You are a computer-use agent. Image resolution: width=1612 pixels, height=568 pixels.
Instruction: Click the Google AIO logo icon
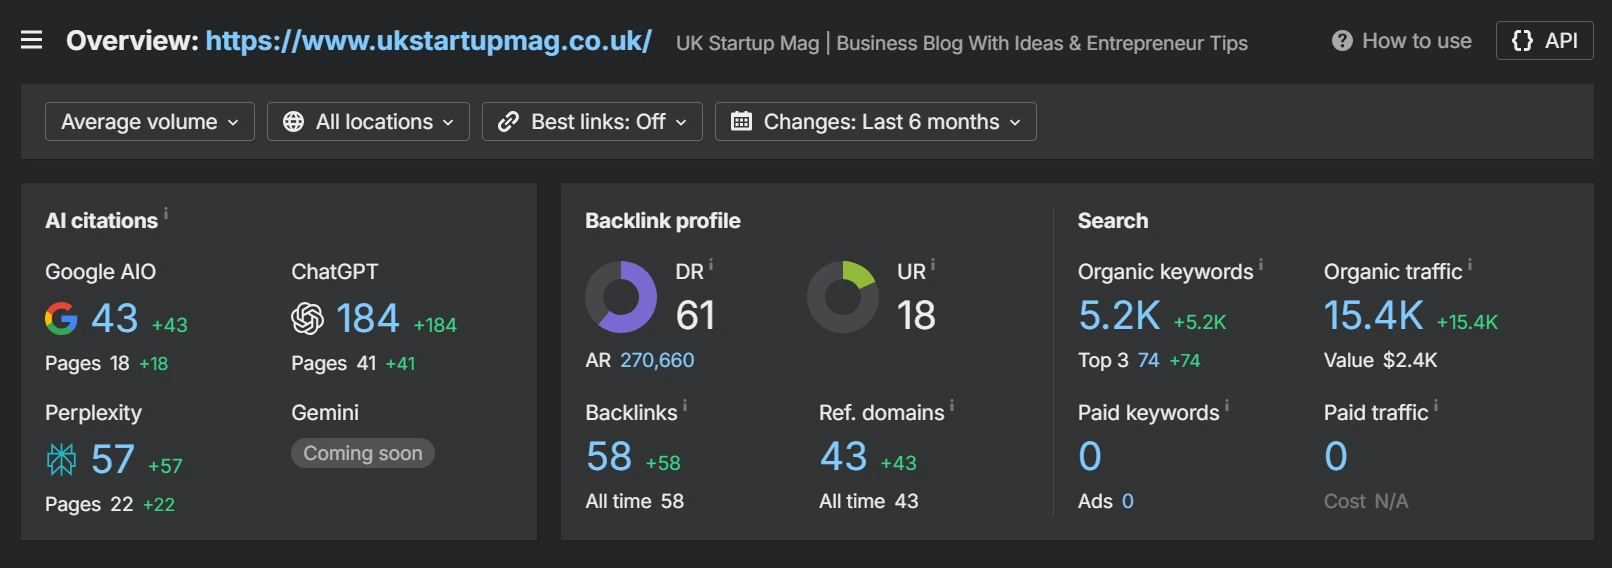tap(61, 319)
